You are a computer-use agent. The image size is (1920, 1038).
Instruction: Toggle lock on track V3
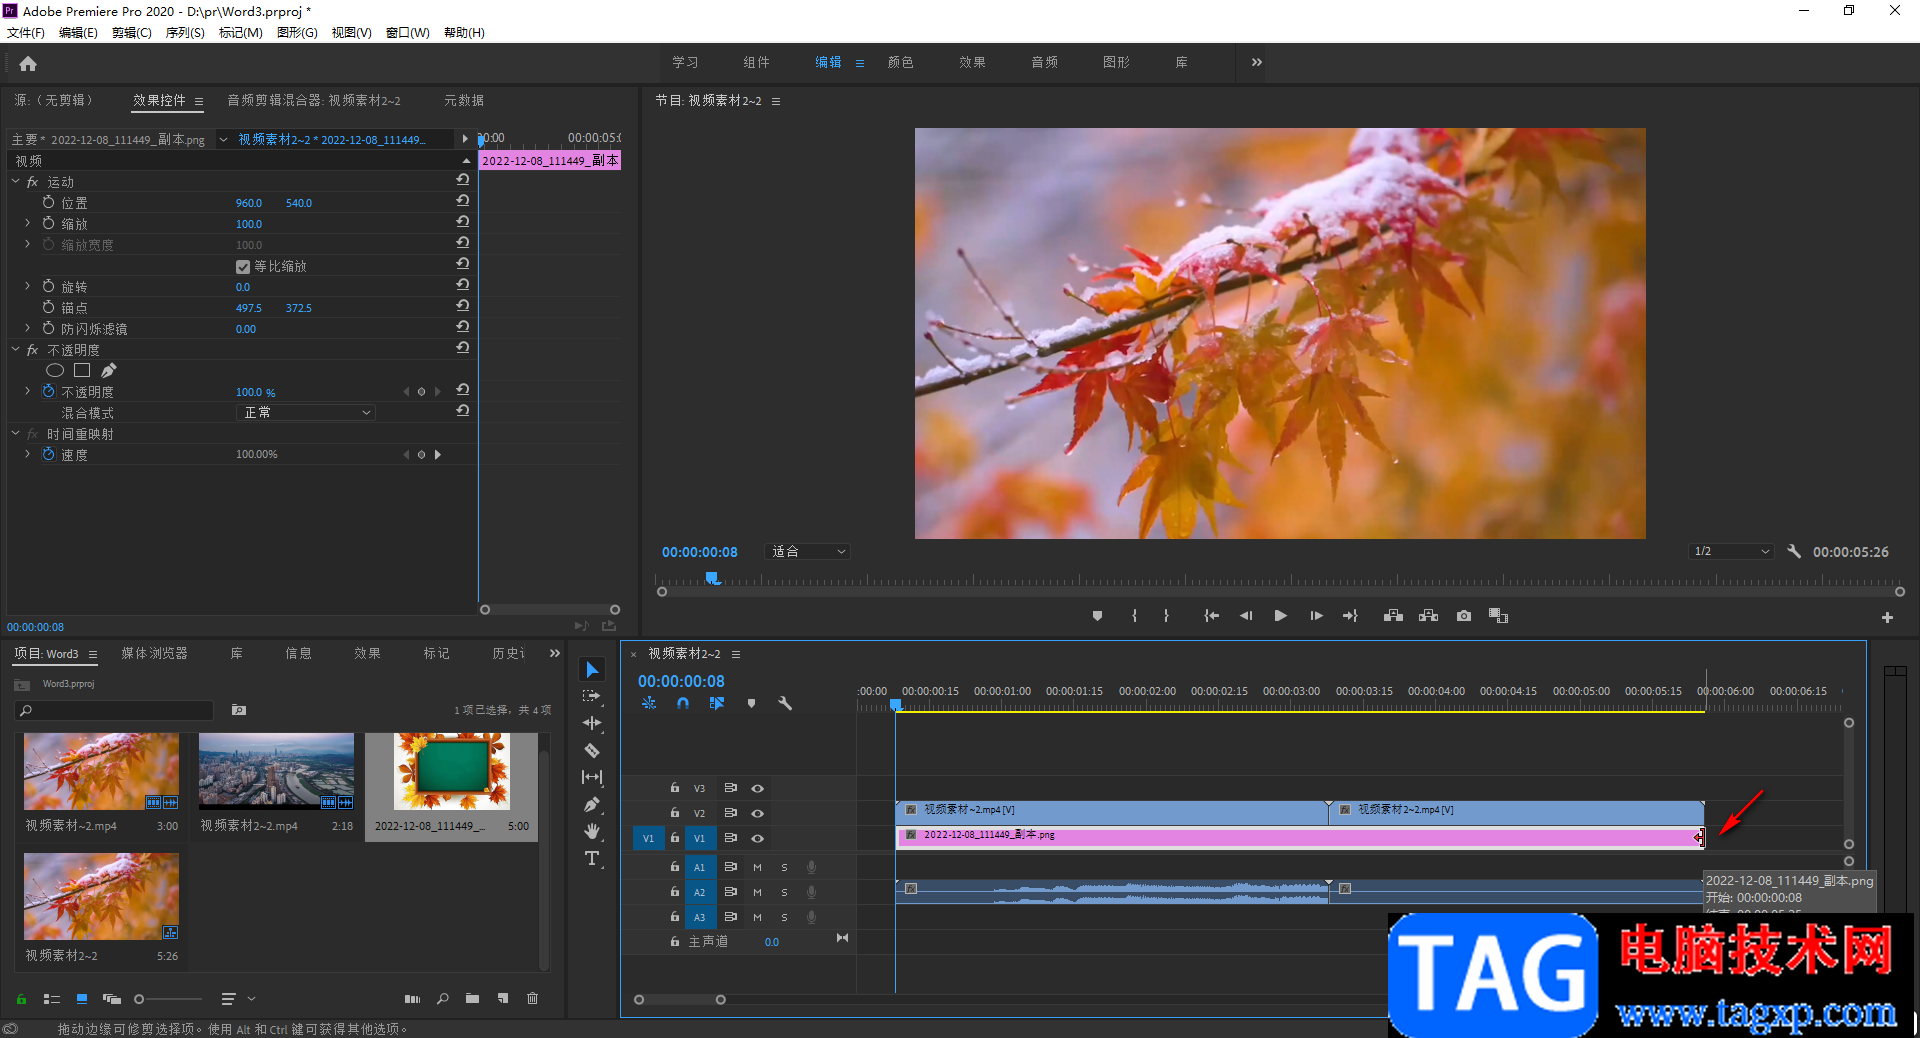coord(675,788)
